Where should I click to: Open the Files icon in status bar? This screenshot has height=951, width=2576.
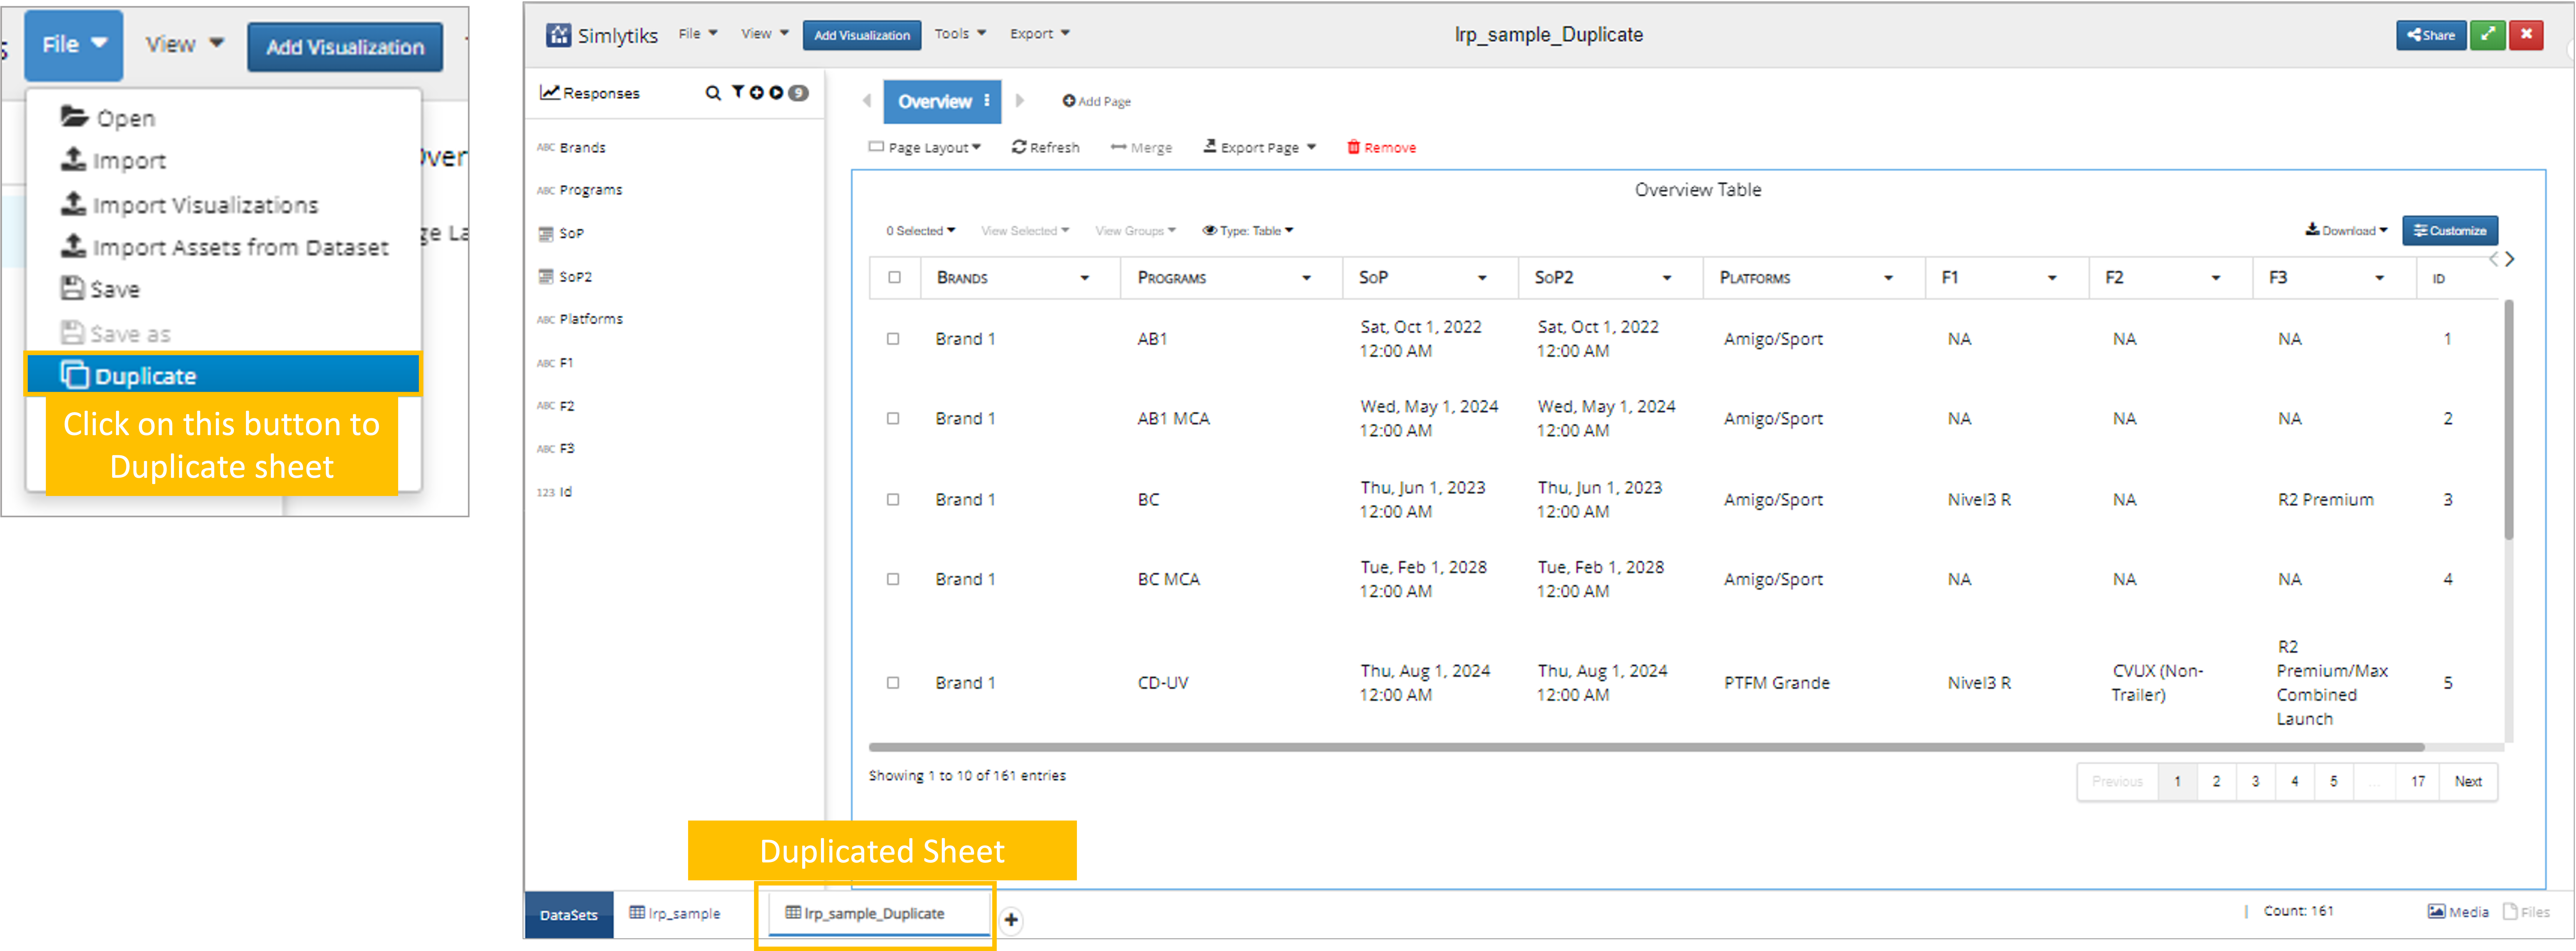(x=2526, y=912)
